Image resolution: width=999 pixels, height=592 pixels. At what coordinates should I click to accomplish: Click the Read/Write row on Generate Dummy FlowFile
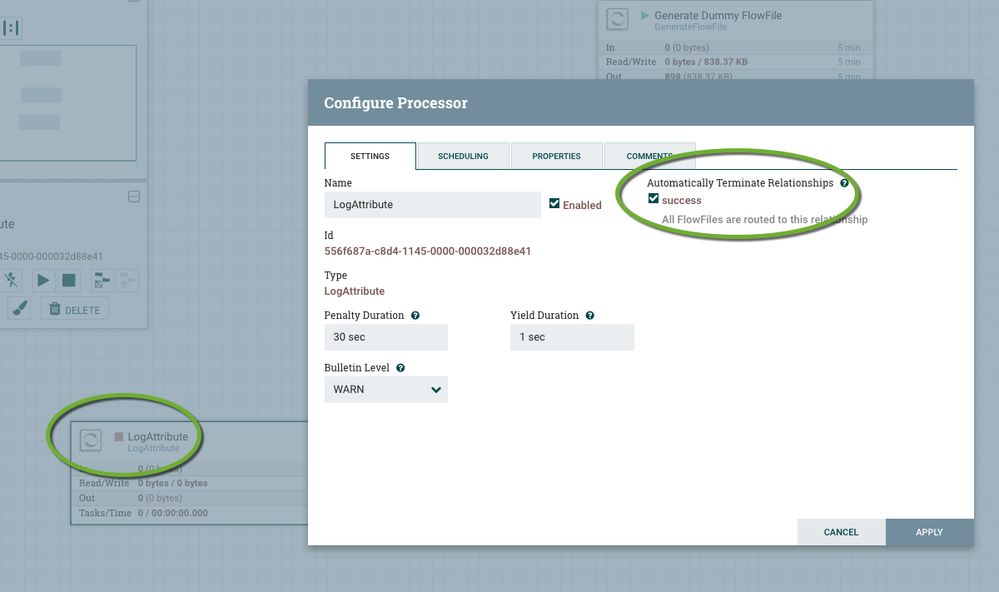click(735, 62)
